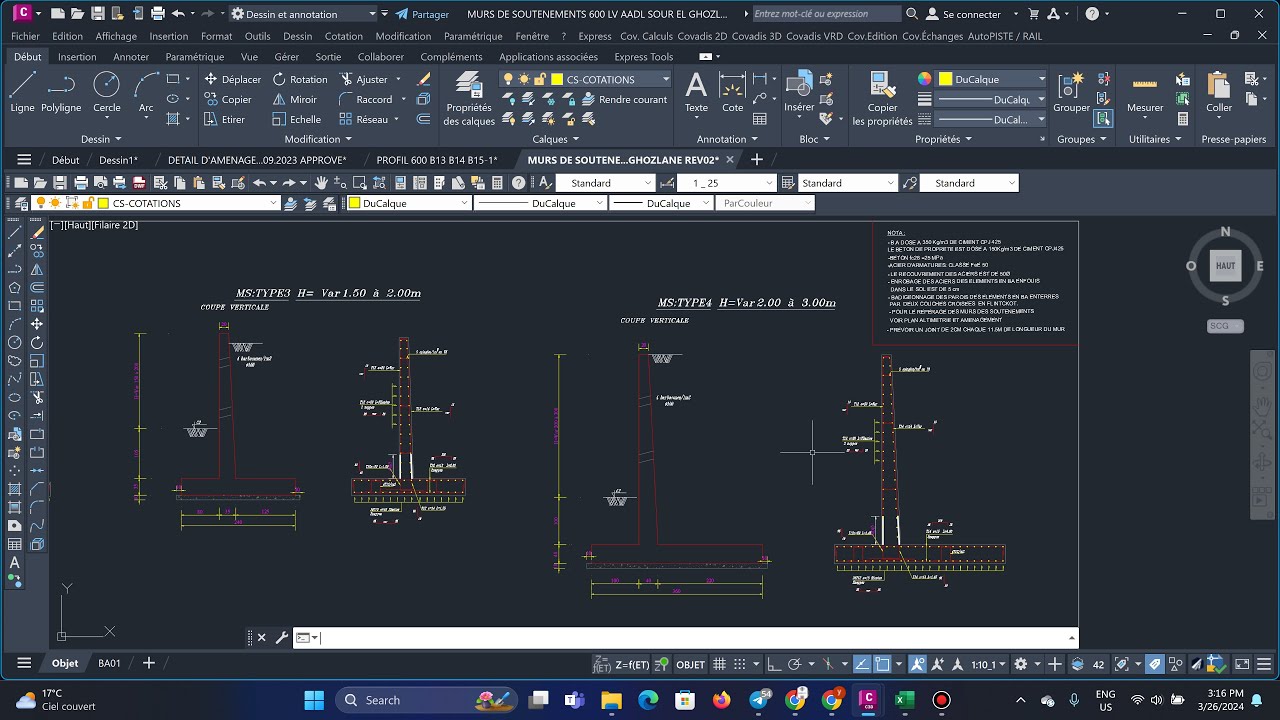Switch to the BA01 layout tab
Viewport: 1280px width, 720px height.
click(x=109, y=663)
